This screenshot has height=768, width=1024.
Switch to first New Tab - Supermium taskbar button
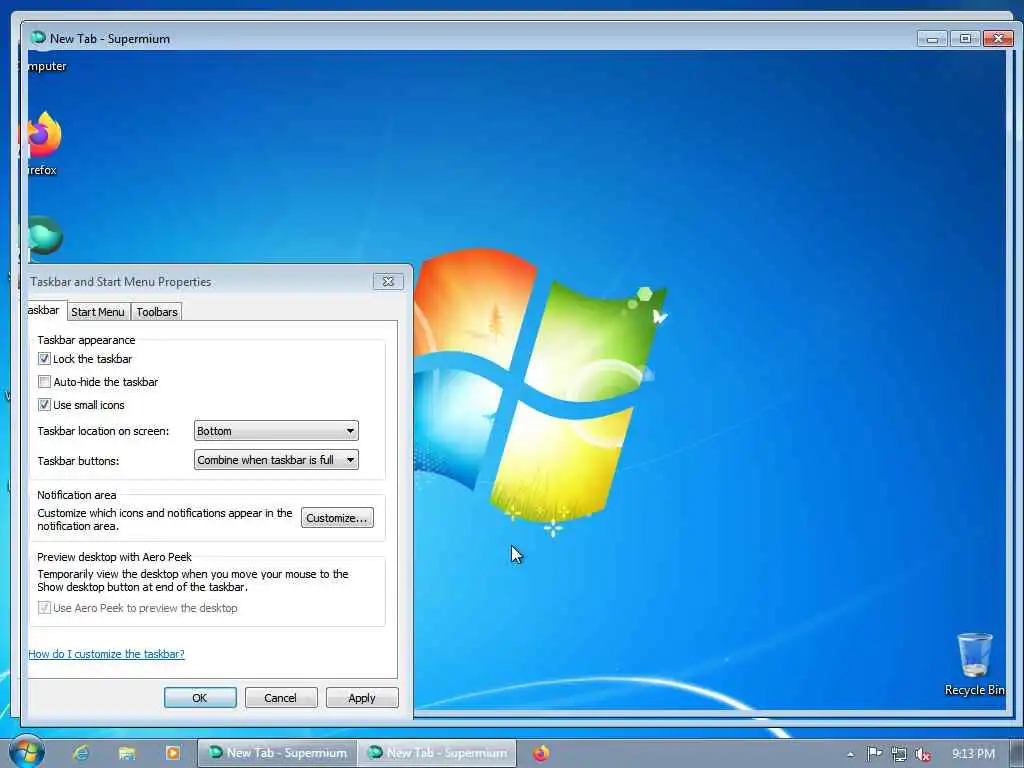pyautogui.click(x=278, y=753)
